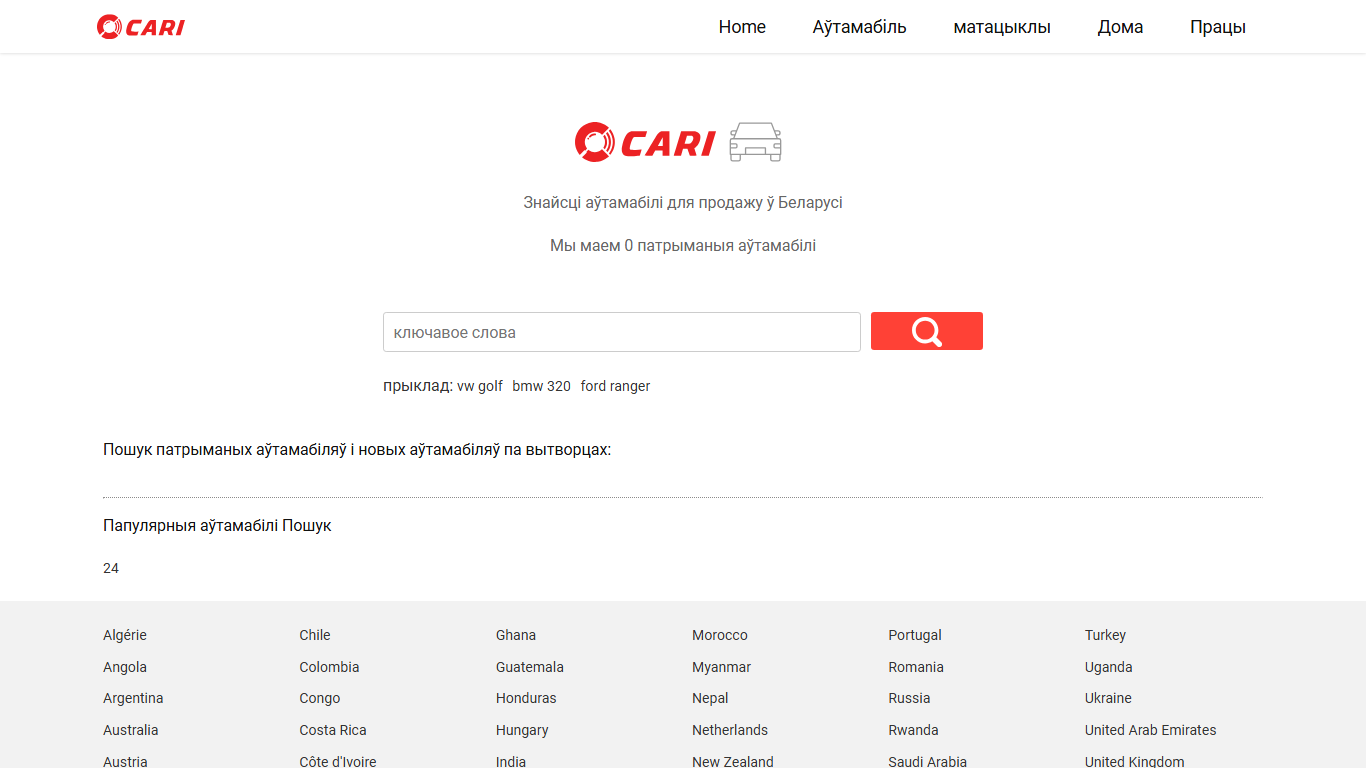
Task: Open the Hungary country link
Action: [522, 730]
